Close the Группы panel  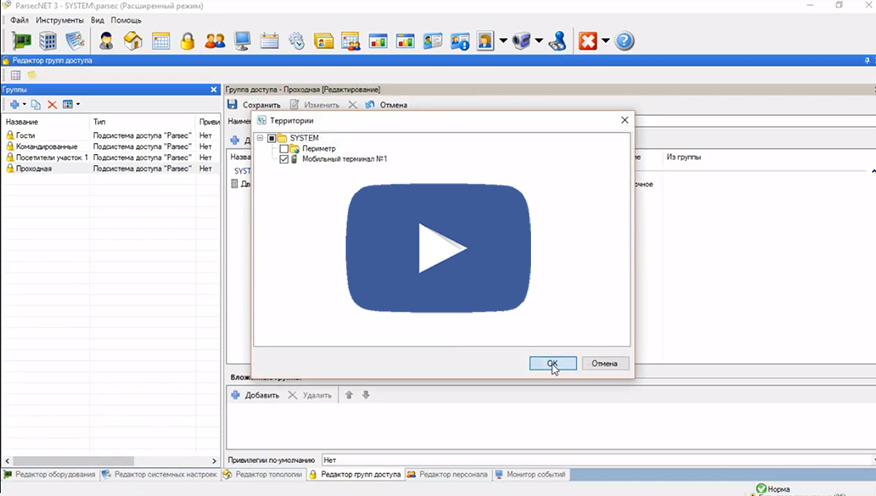(213, 89)
